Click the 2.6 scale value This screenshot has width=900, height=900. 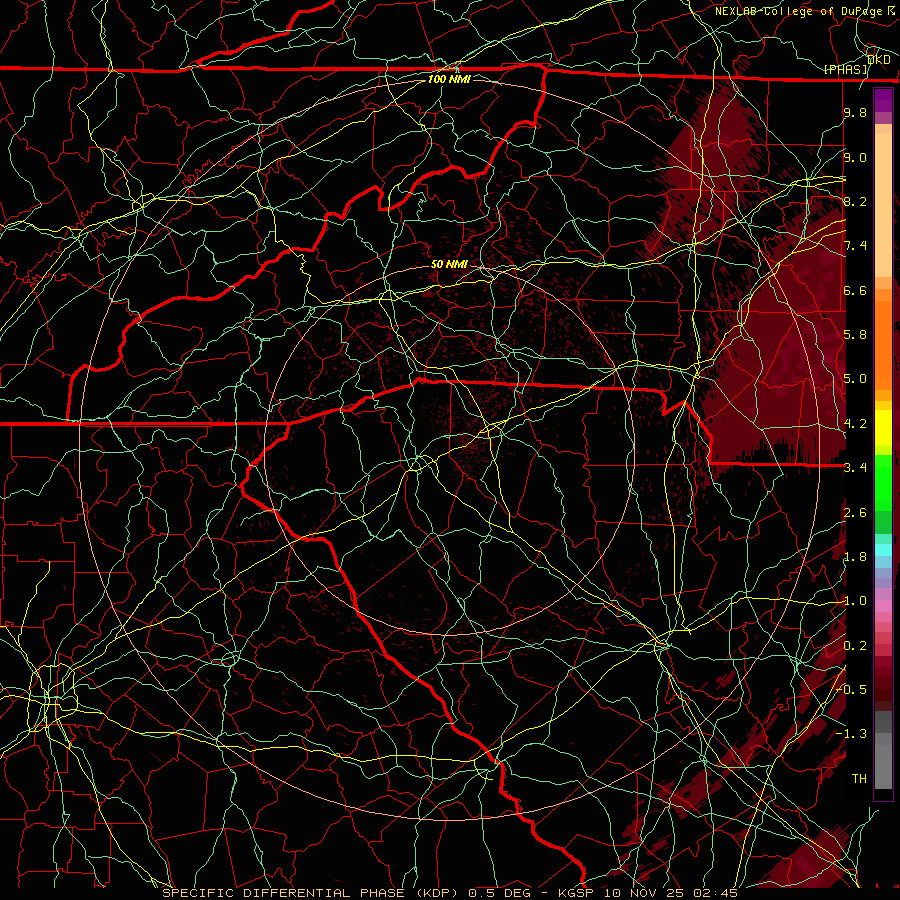coord(855,513)
